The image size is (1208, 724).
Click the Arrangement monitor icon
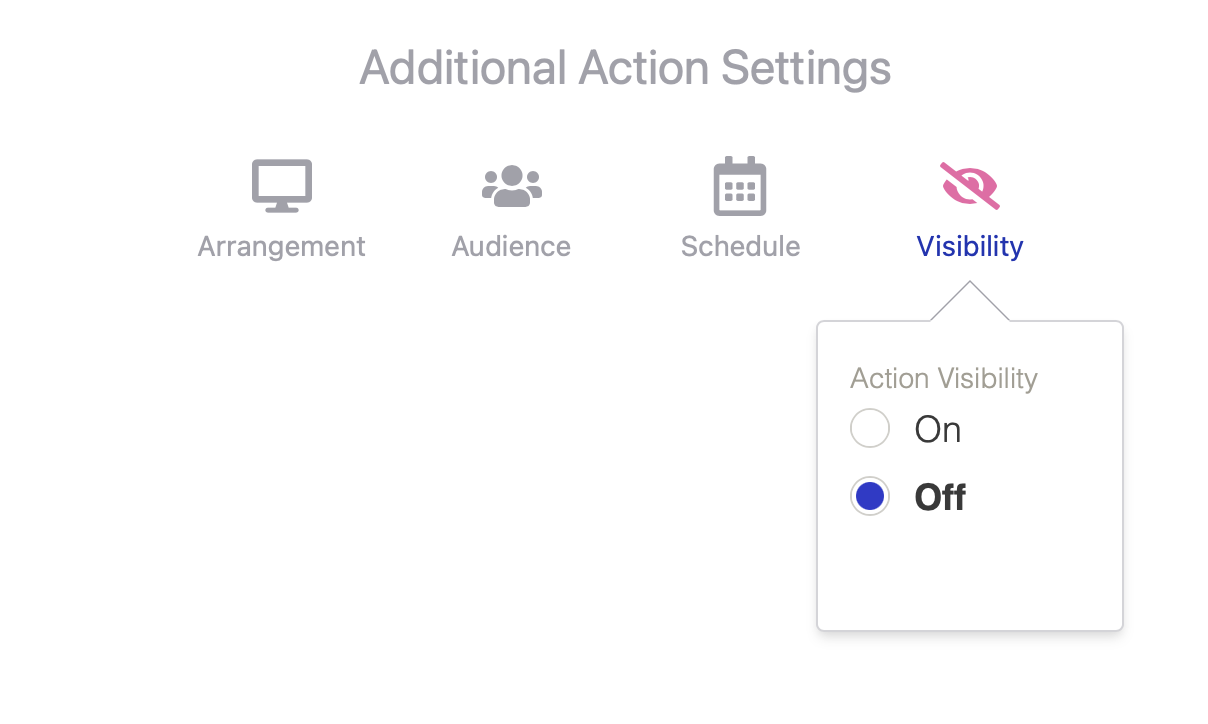pyautogui.click(x=281, y=186)
